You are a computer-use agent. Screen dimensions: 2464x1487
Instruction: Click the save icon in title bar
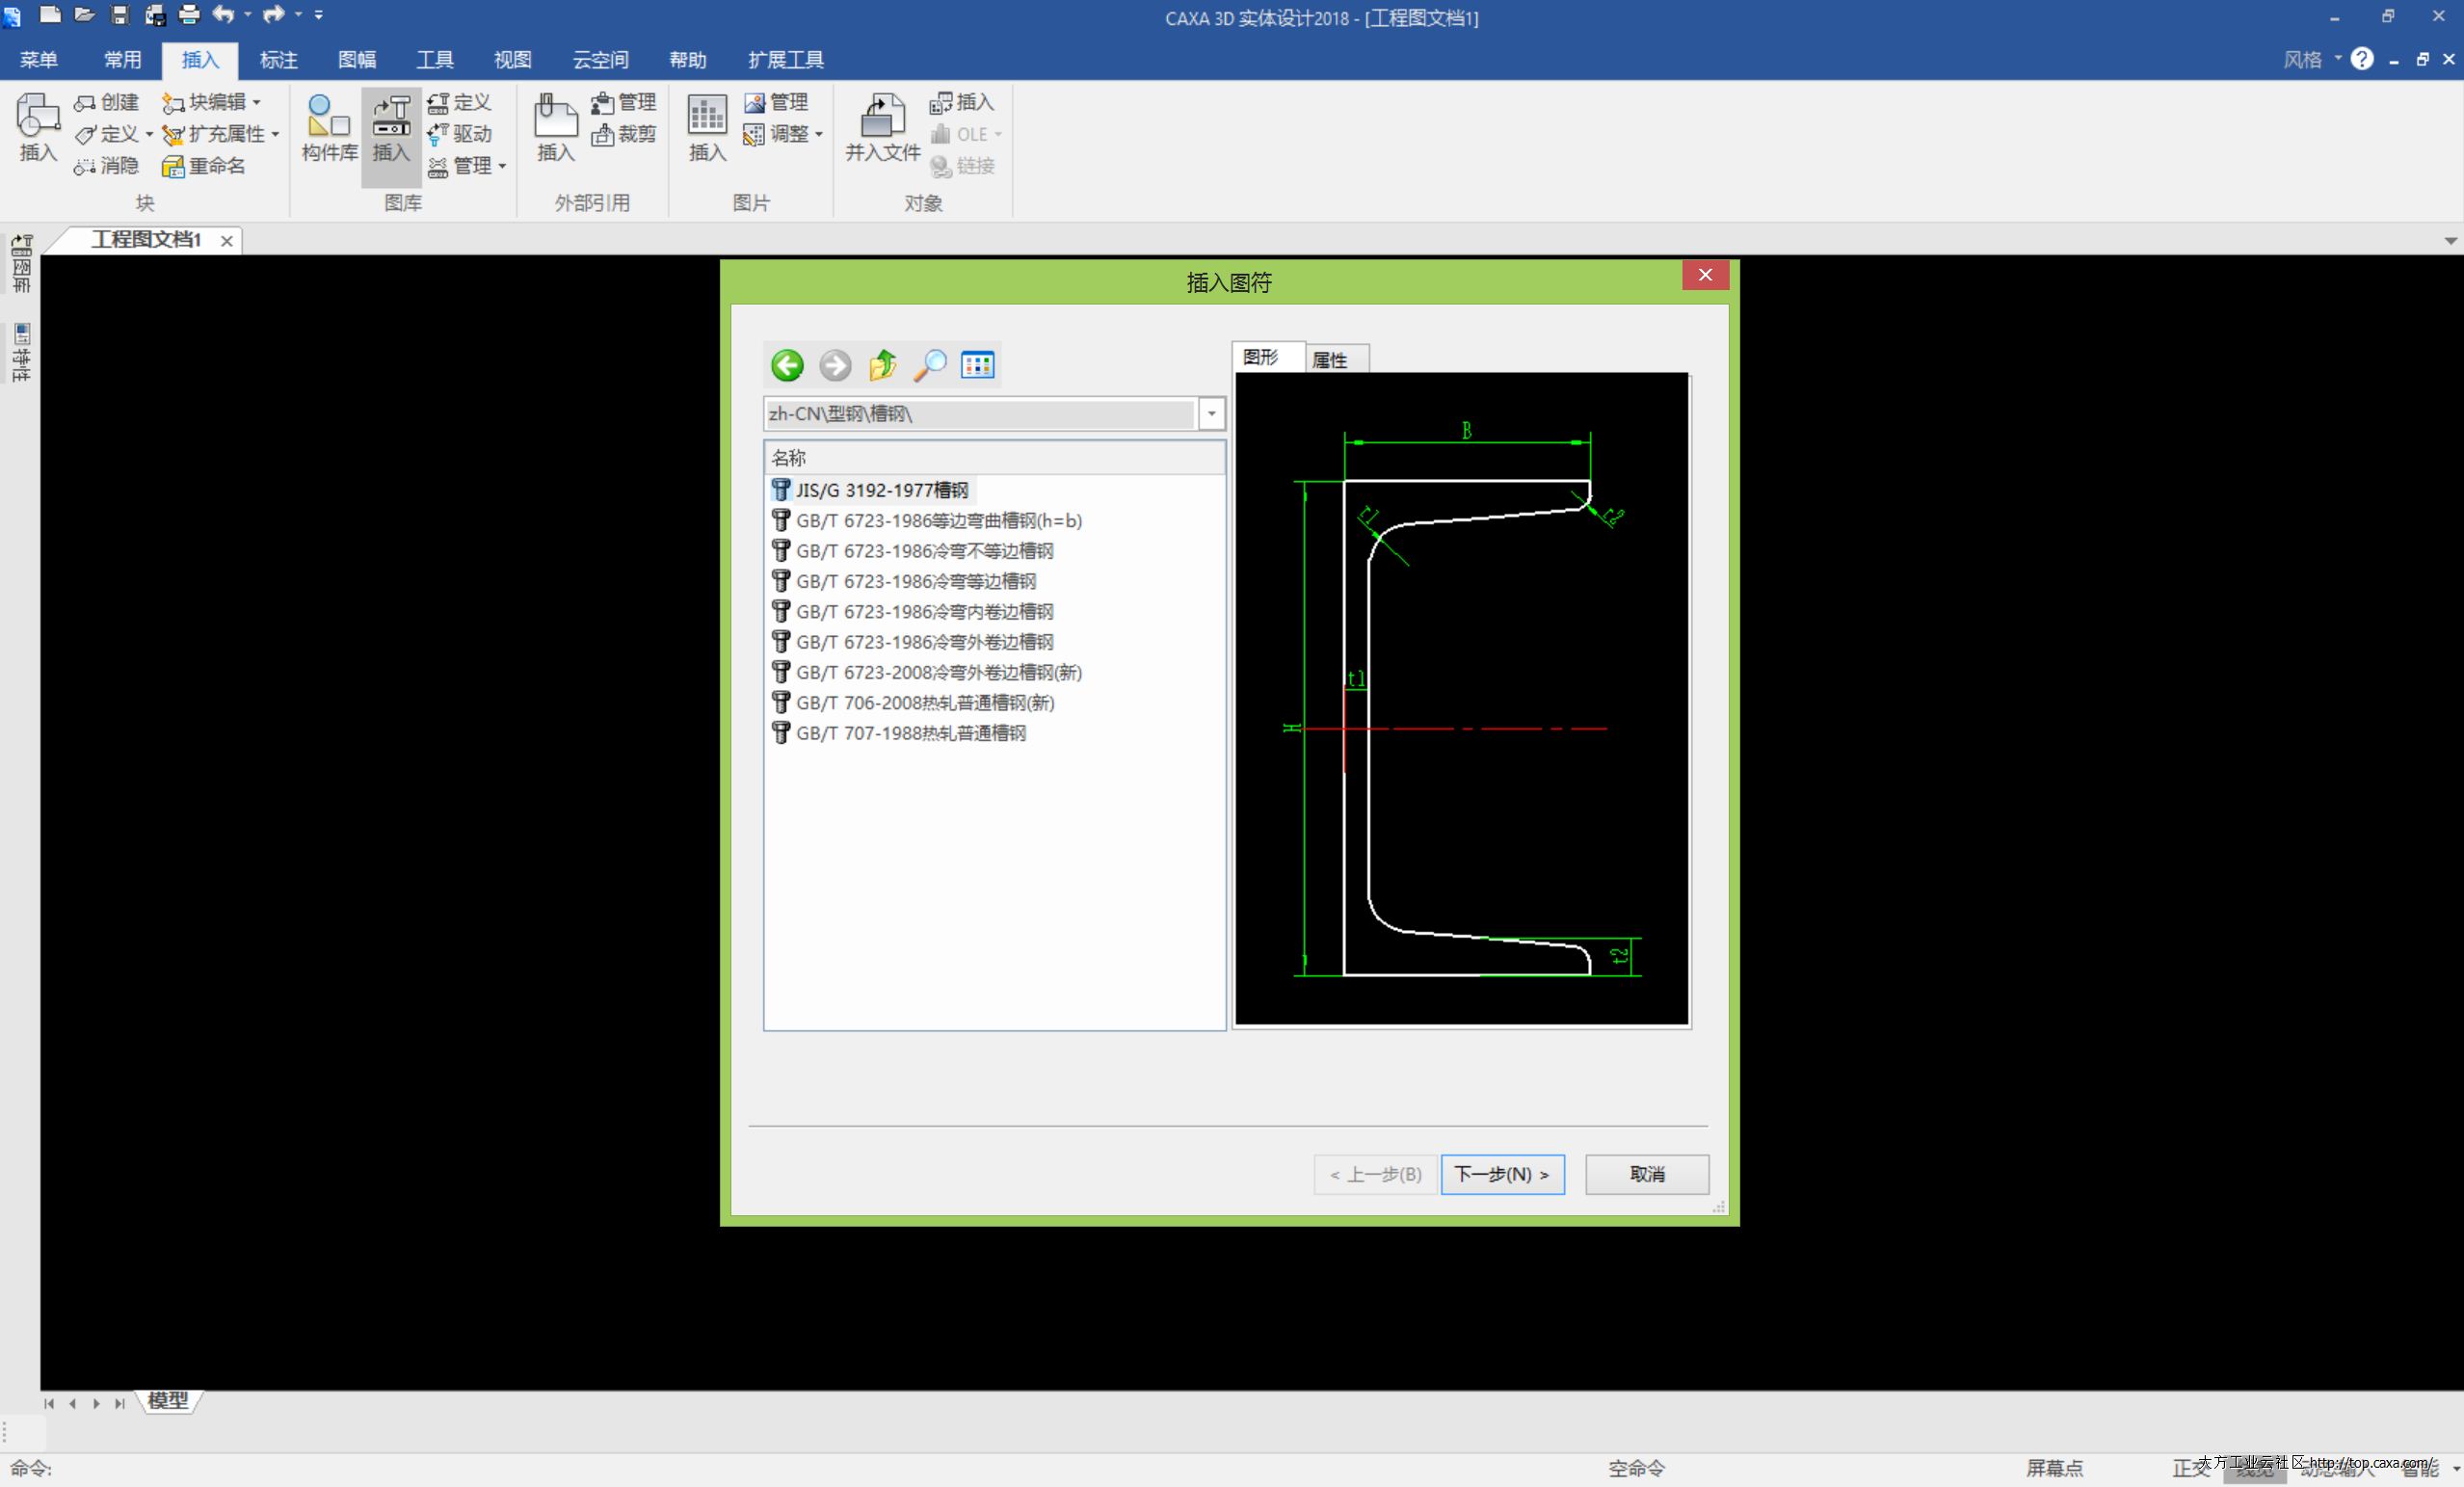point(120,15)
